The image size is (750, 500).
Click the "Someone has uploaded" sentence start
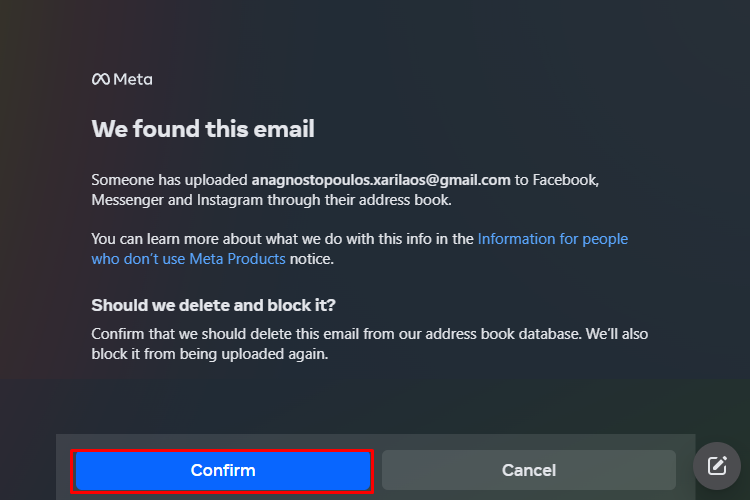(169, 180)
